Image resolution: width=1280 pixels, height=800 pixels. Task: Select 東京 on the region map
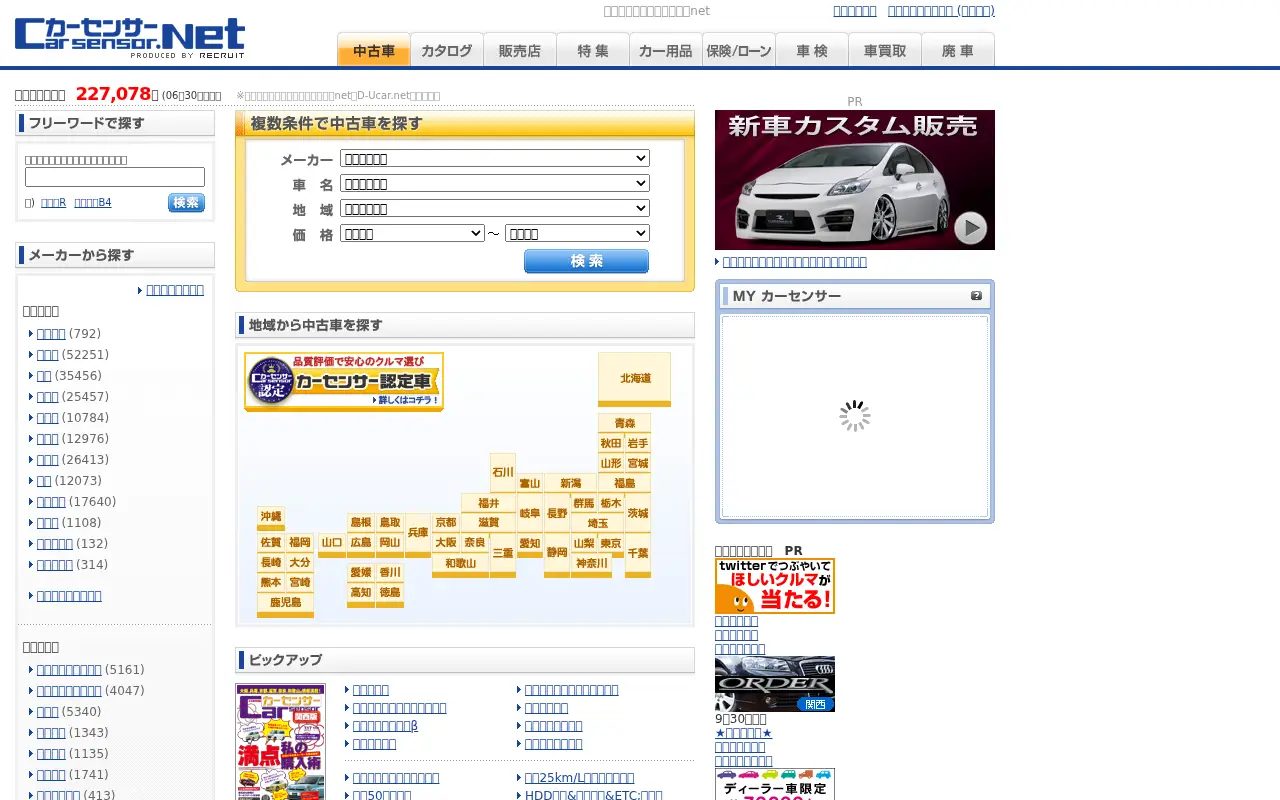(611, 544)
